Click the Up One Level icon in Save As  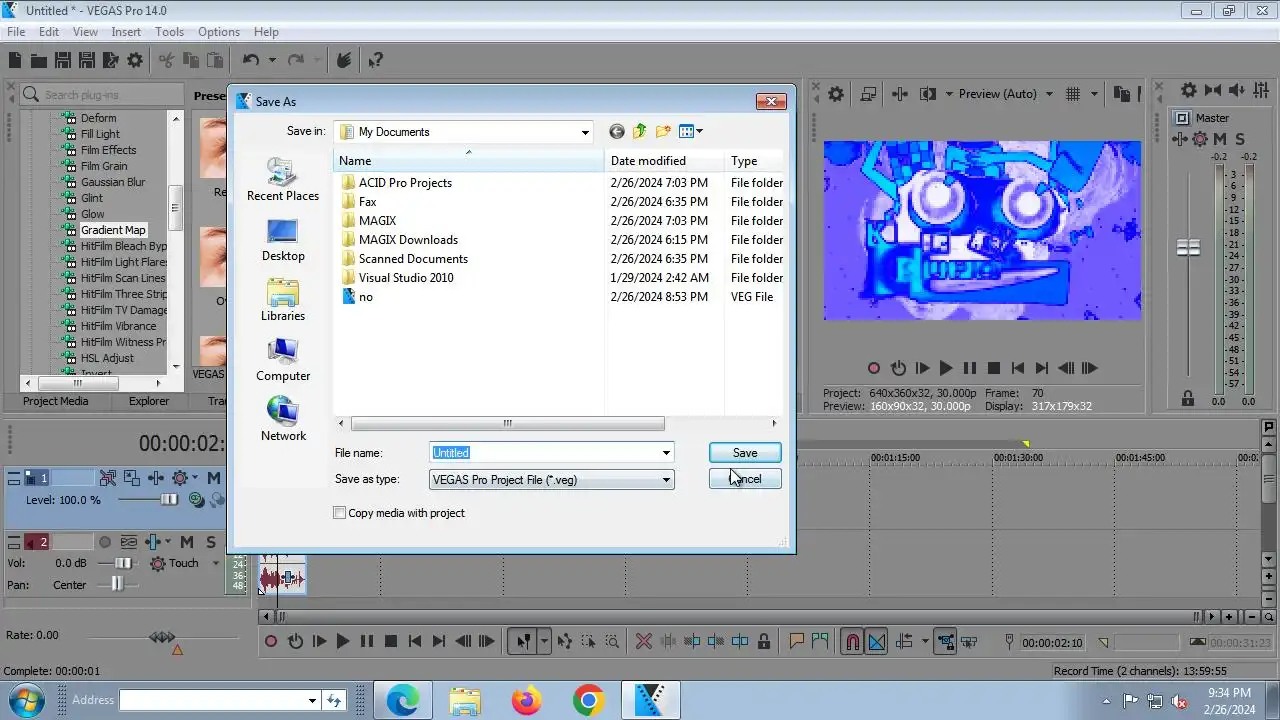coord(639,131)
